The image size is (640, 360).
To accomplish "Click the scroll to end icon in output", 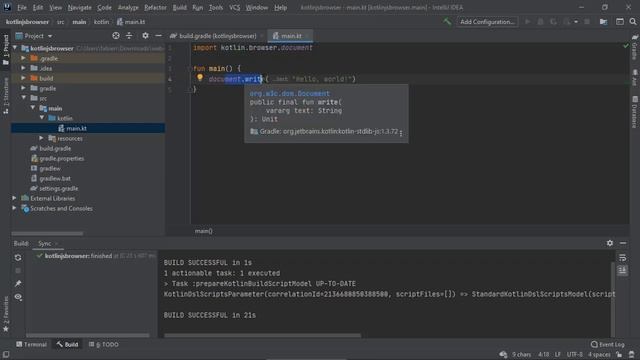I will click(x=622, y=270).
